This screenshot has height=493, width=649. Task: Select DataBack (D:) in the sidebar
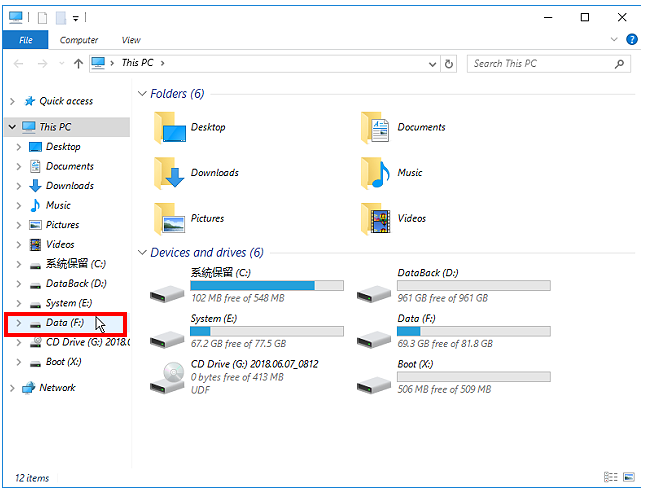[76, 284]
